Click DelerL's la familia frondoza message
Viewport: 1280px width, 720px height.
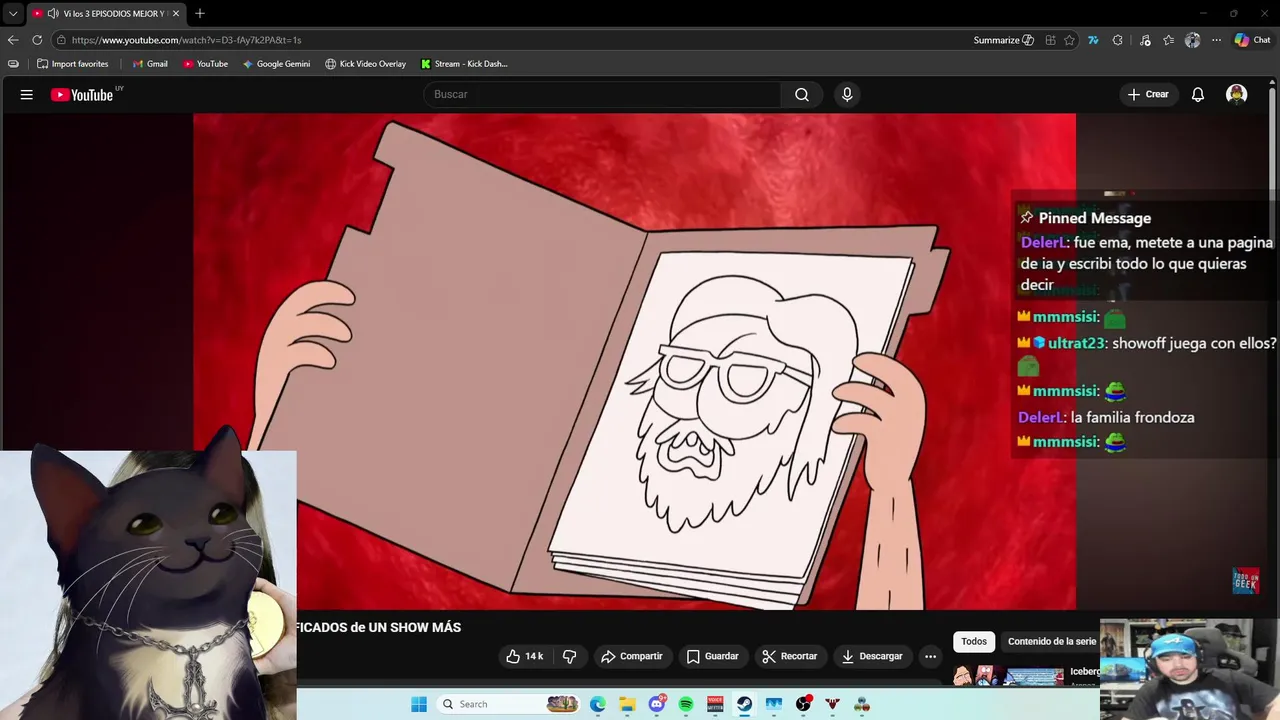1106,417
